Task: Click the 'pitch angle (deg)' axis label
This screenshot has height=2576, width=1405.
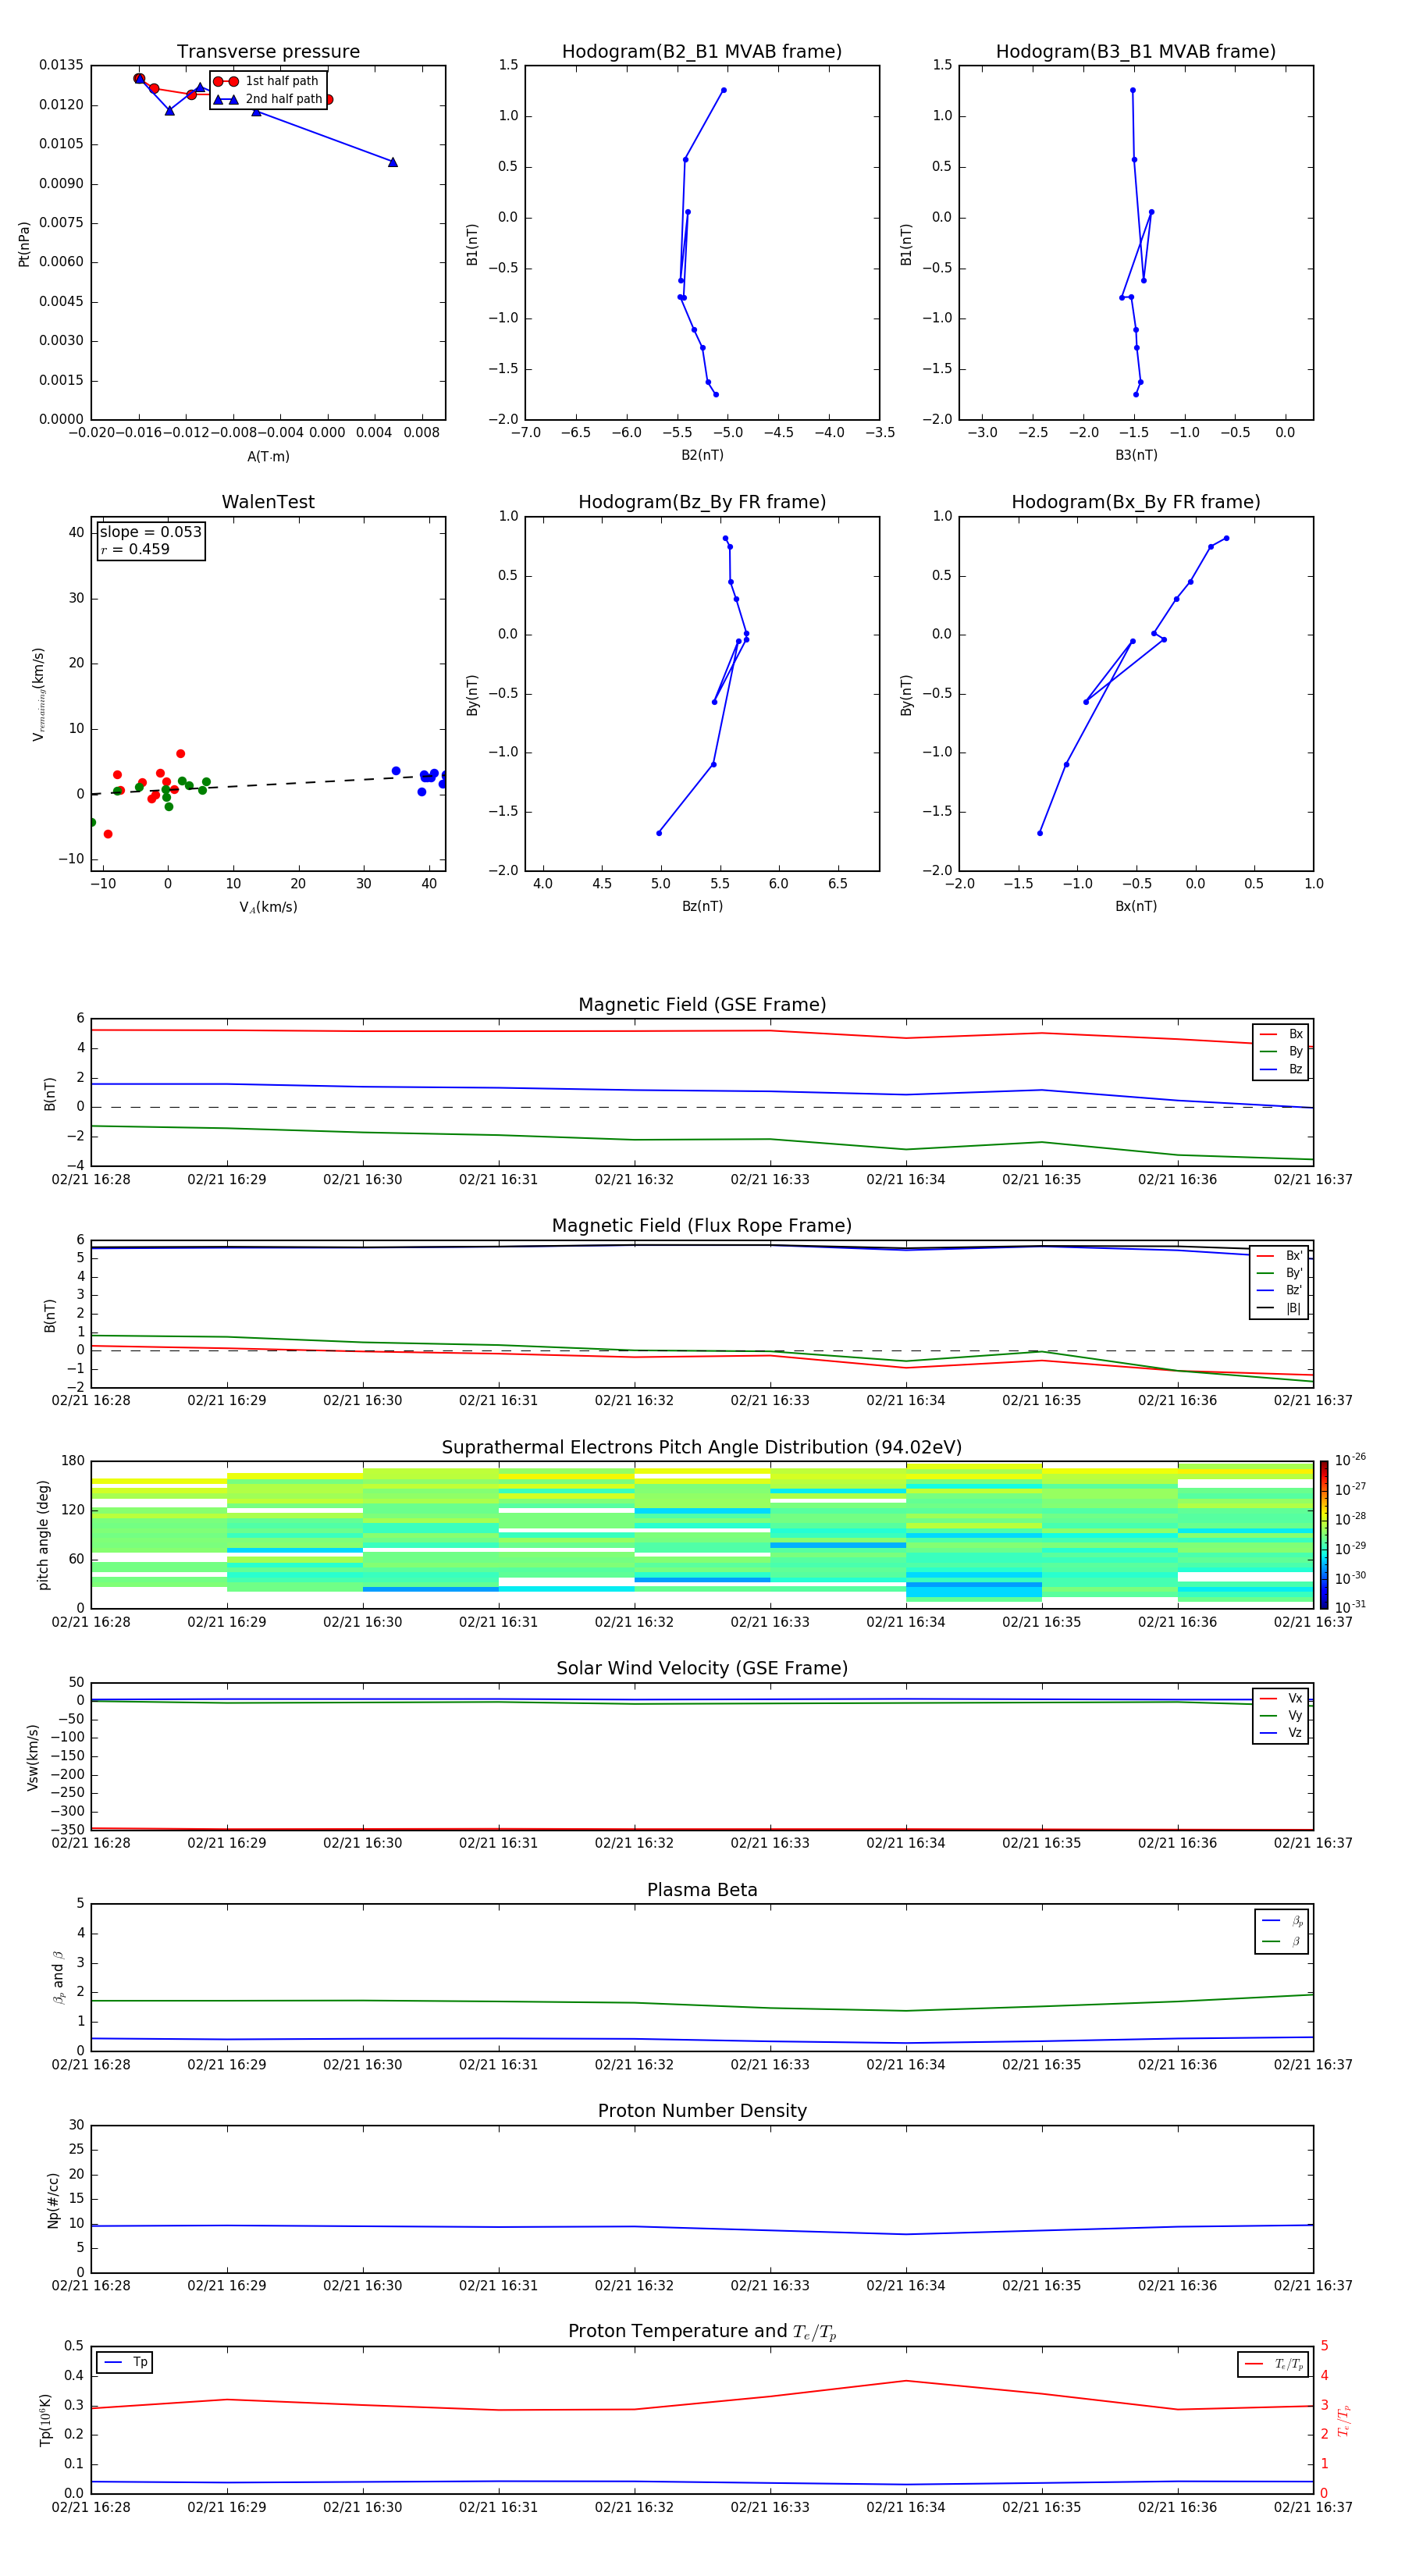Action: (x=43, y=1535)
